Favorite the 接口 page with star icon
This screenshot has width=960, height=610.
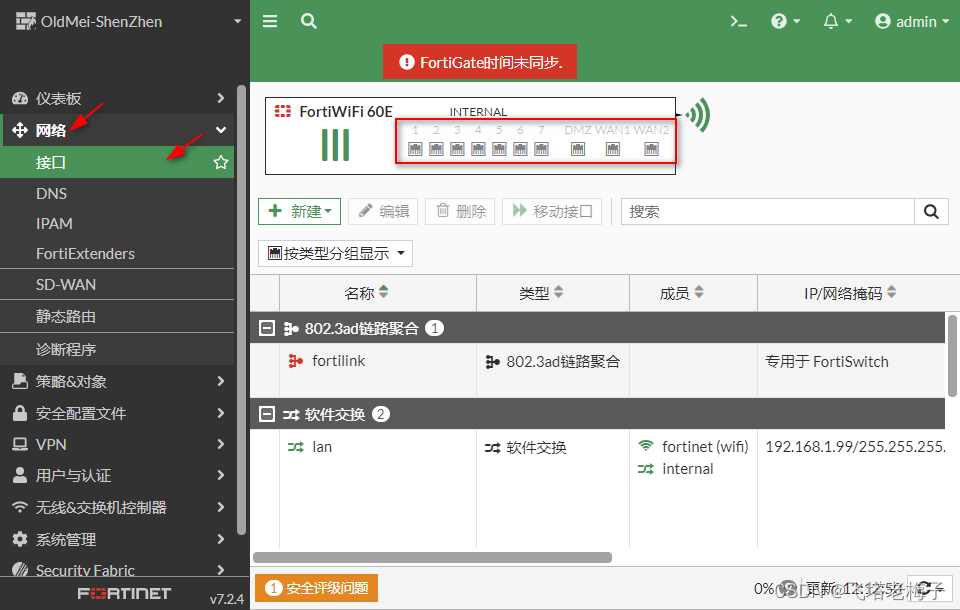(x=220, y=162)
